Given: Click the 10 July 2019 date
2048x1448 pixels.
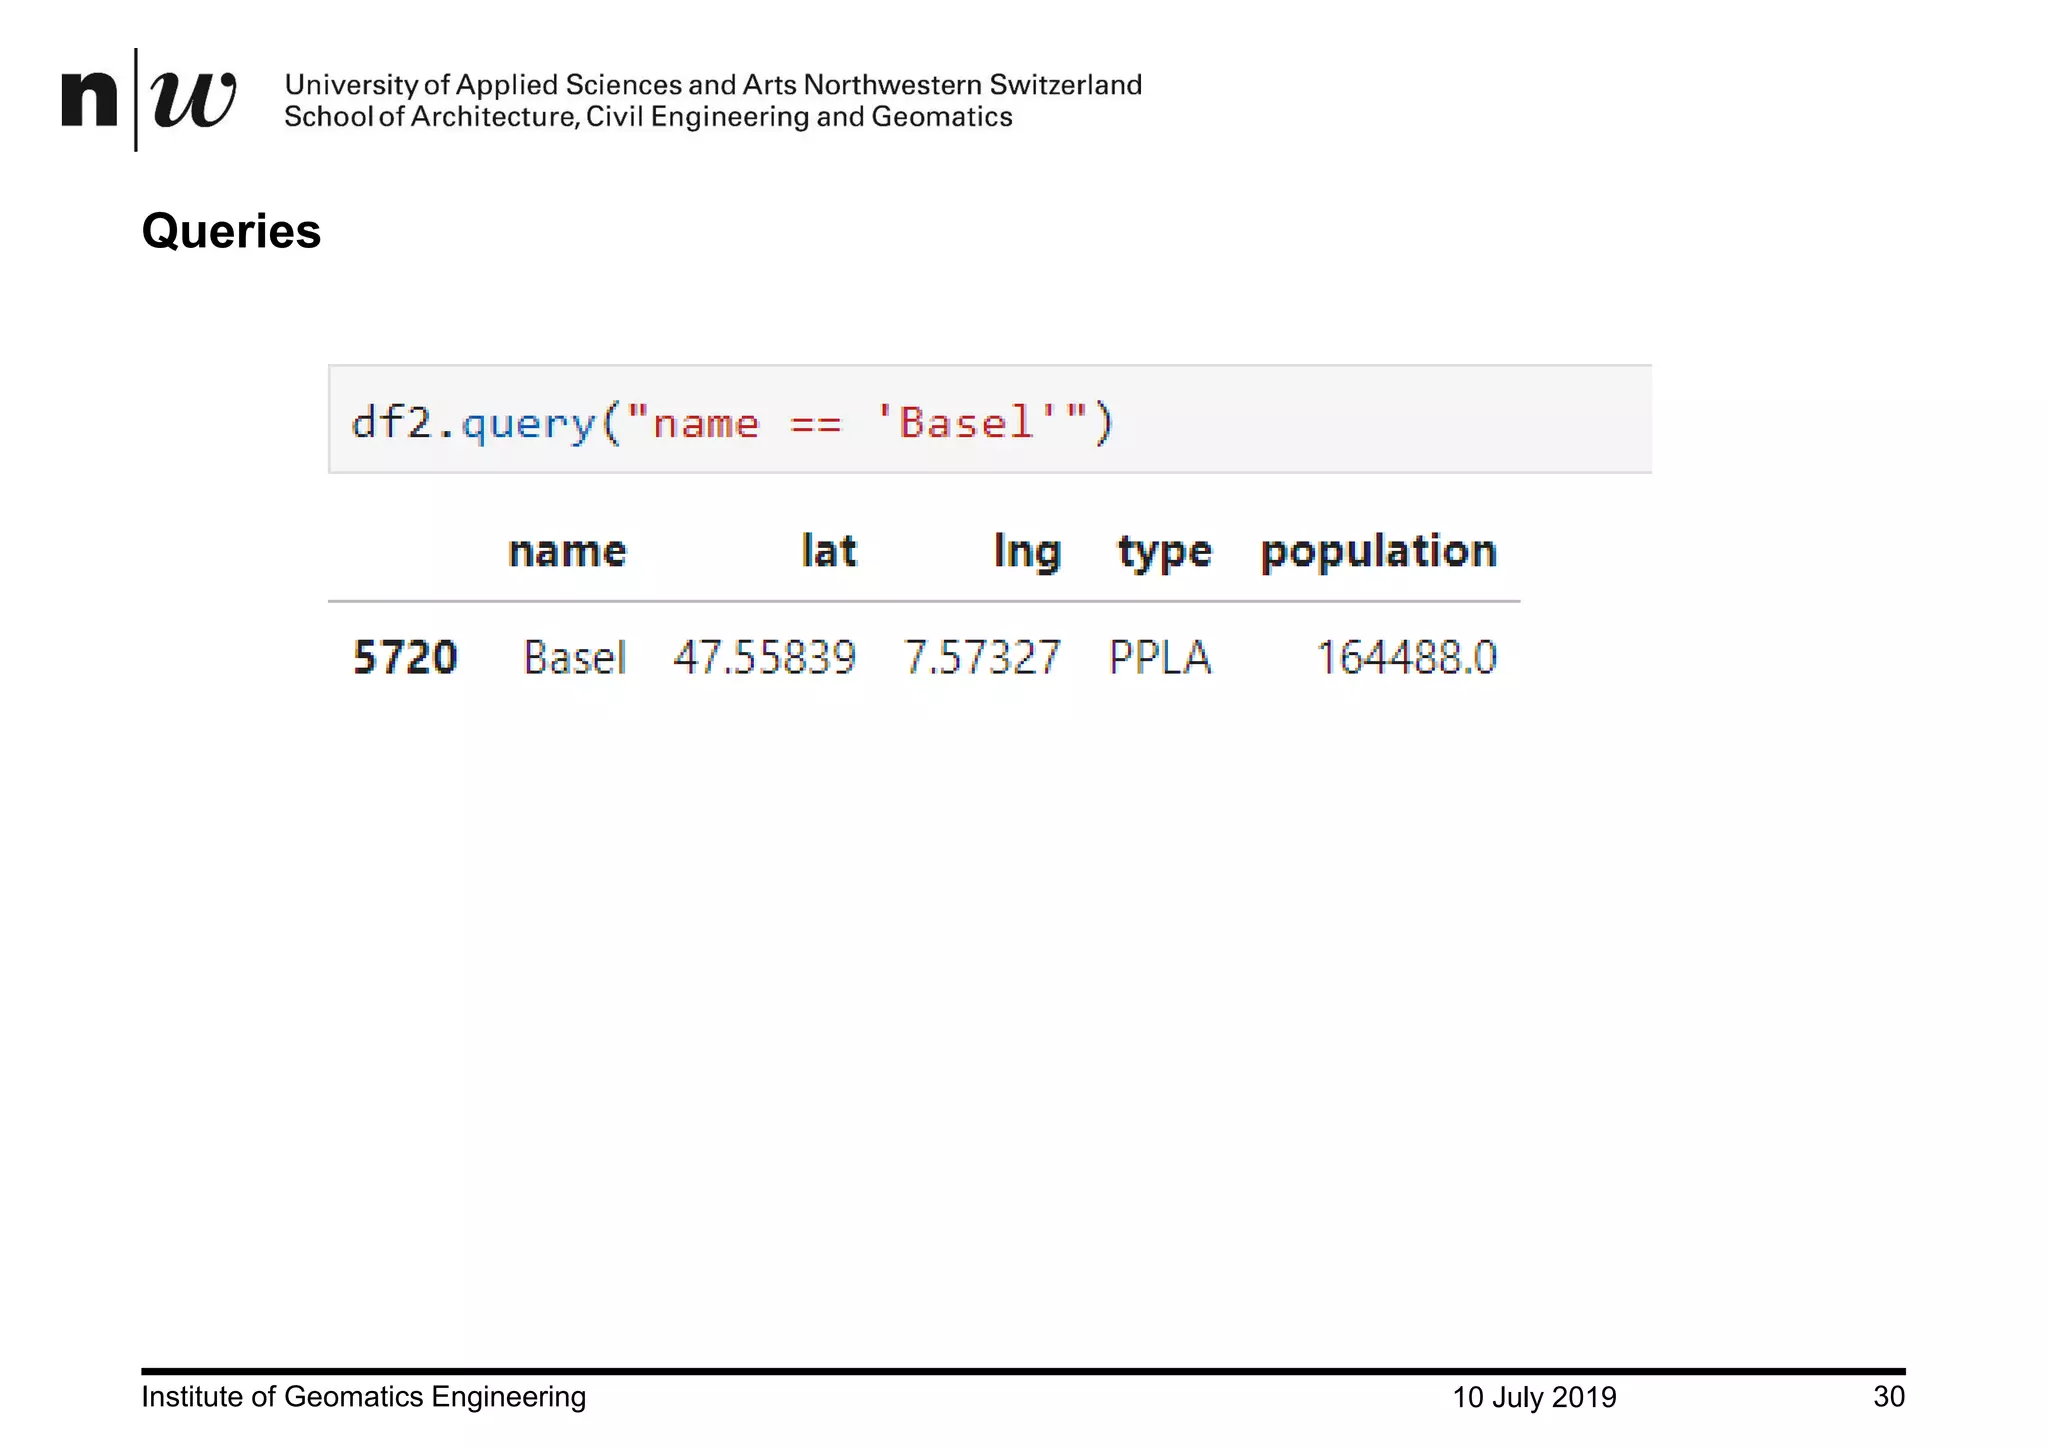Looking at the screenshot, I should (1533, 1397).
